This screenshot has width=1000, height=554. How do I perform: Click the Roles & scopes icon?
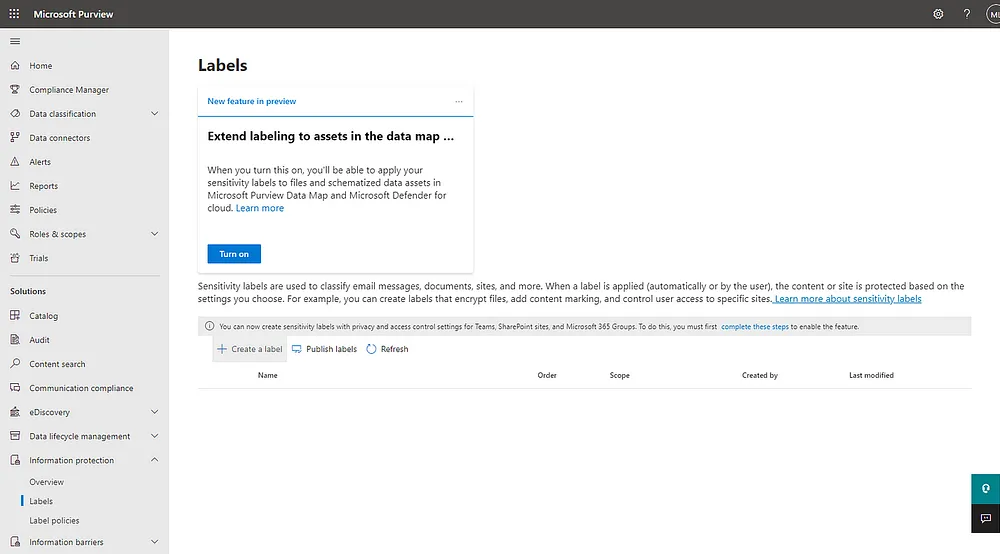coord(15,233)
